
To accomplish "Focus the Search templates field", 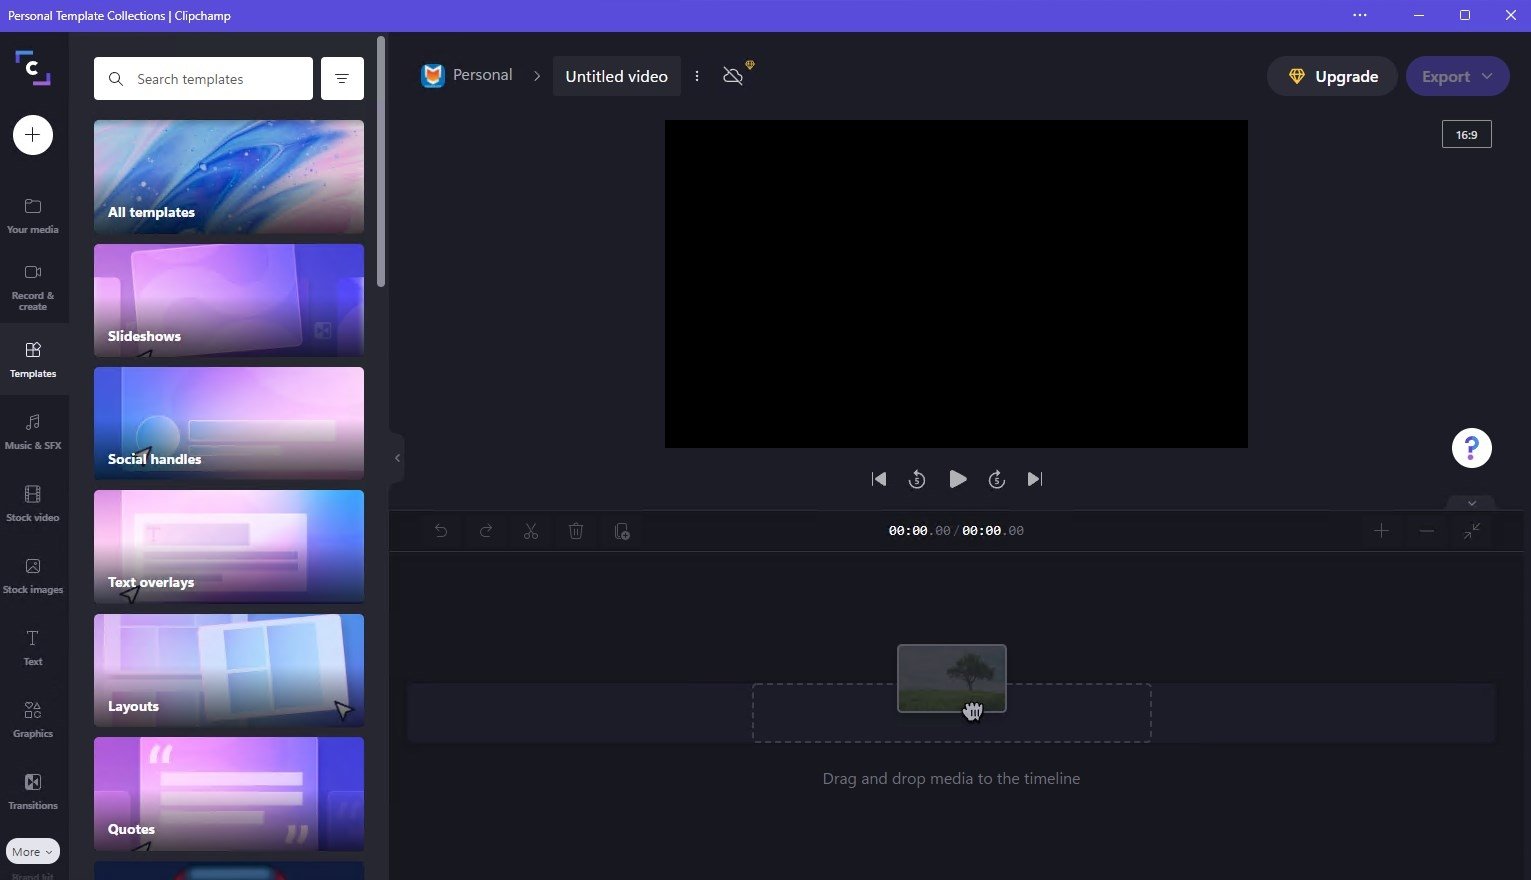I will [203, 78].
